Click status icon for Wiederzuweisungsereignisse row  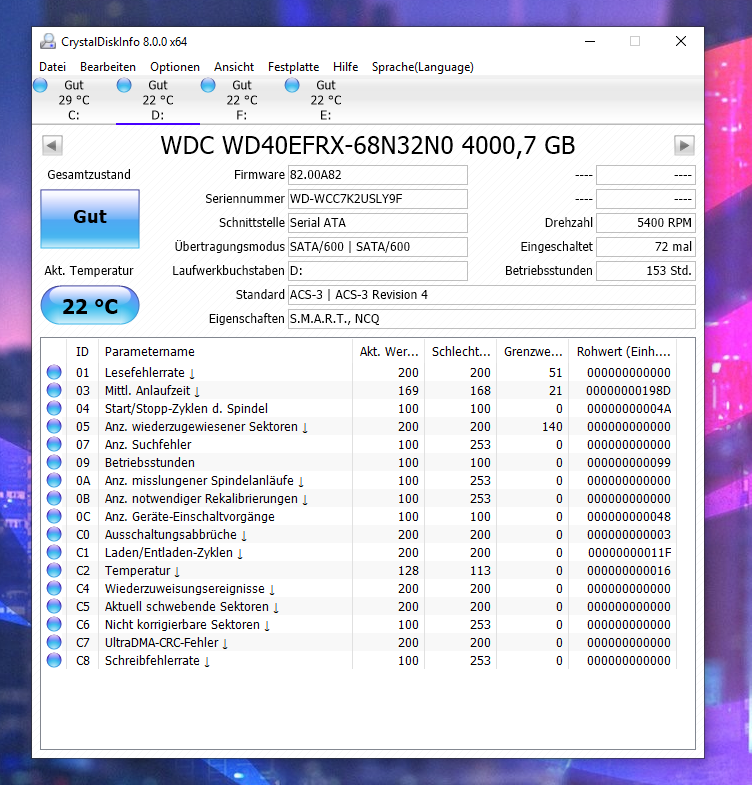click(x=54, y=588)
